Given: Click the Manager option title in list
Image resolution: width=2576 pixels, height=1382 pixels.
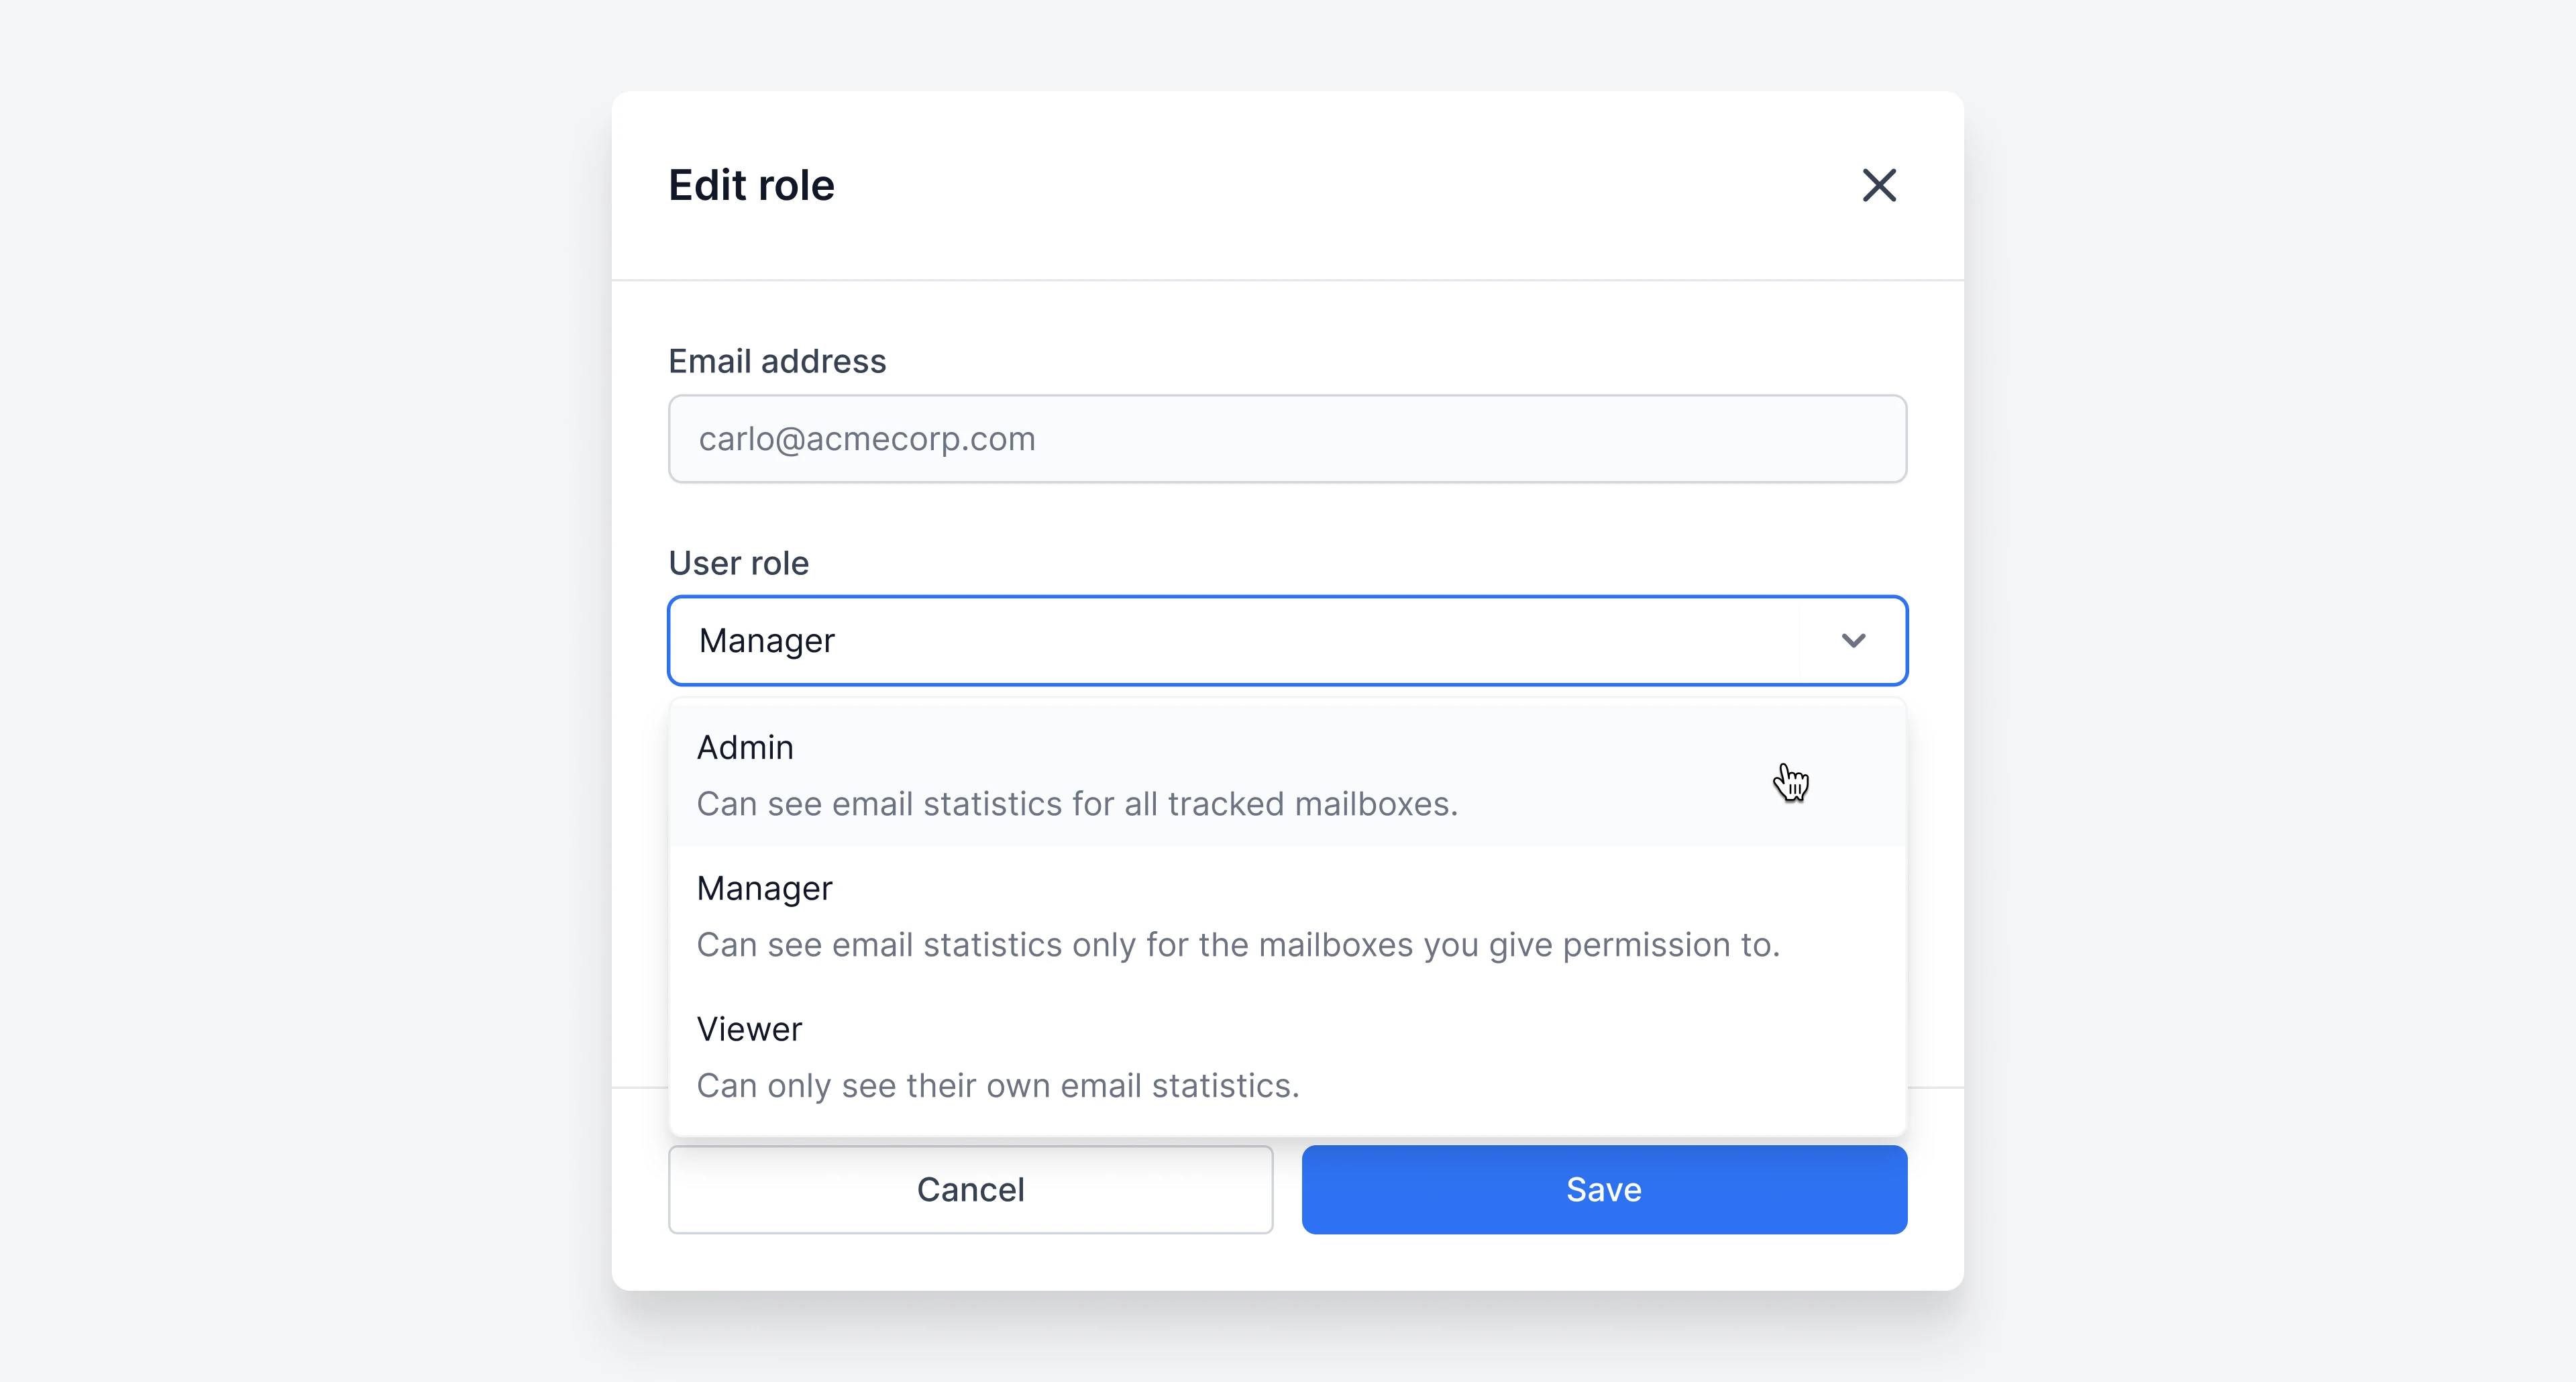Looking at the screenshot, I should tap(764, 889).
